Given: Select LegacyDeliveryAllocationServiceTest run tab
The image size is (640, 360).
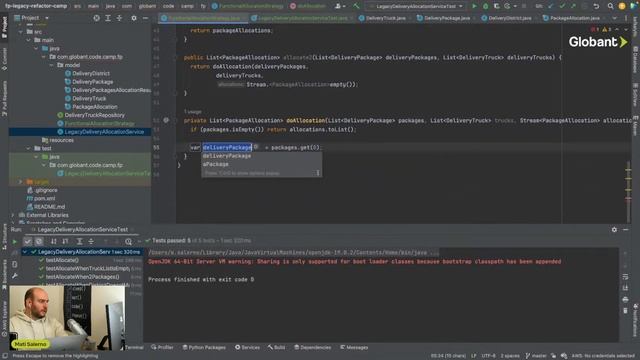Looking at the screenshot, I should [83, 230].
